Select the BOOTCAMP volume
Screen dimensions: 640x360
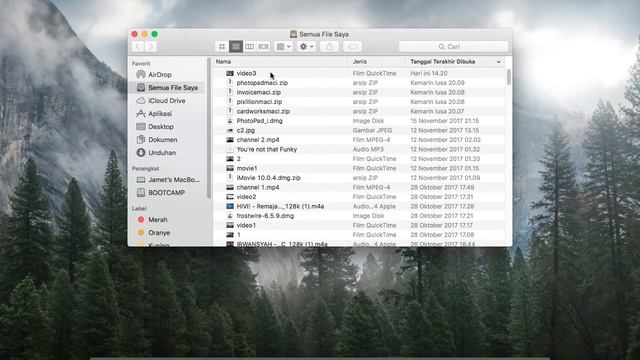168,193
